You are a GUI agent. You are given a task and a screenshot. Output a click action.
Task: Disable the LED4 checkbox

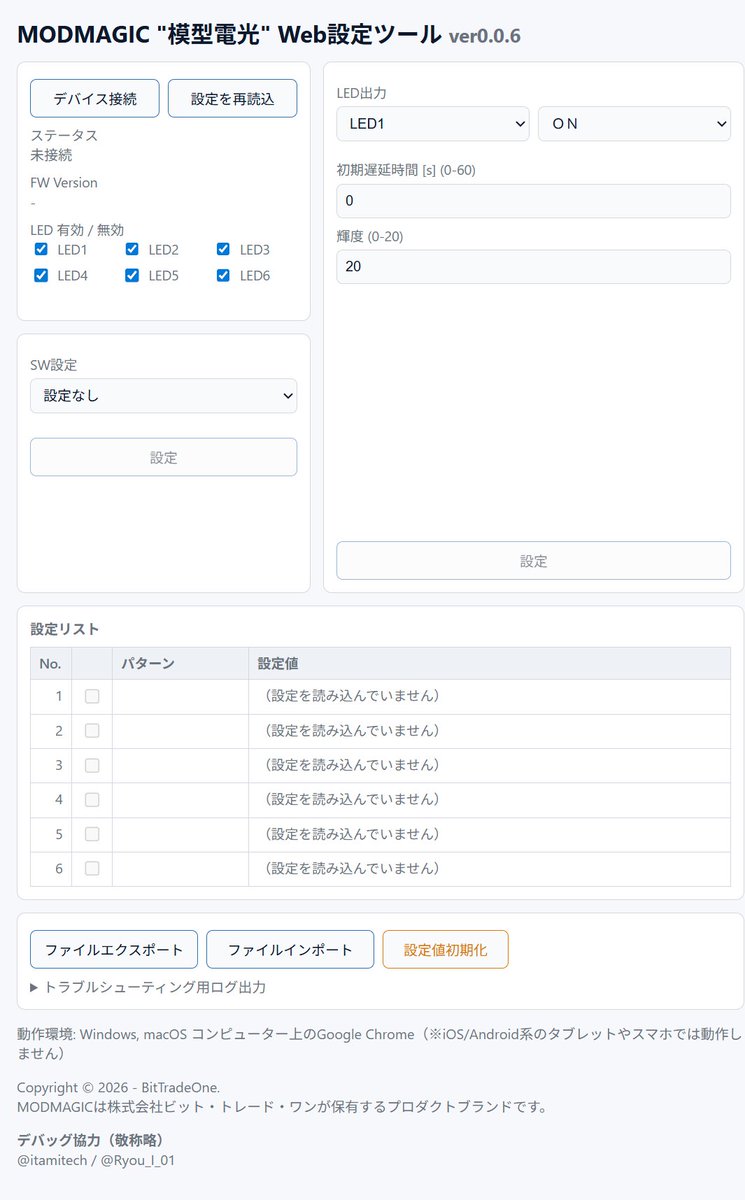(x=41, y=275)
